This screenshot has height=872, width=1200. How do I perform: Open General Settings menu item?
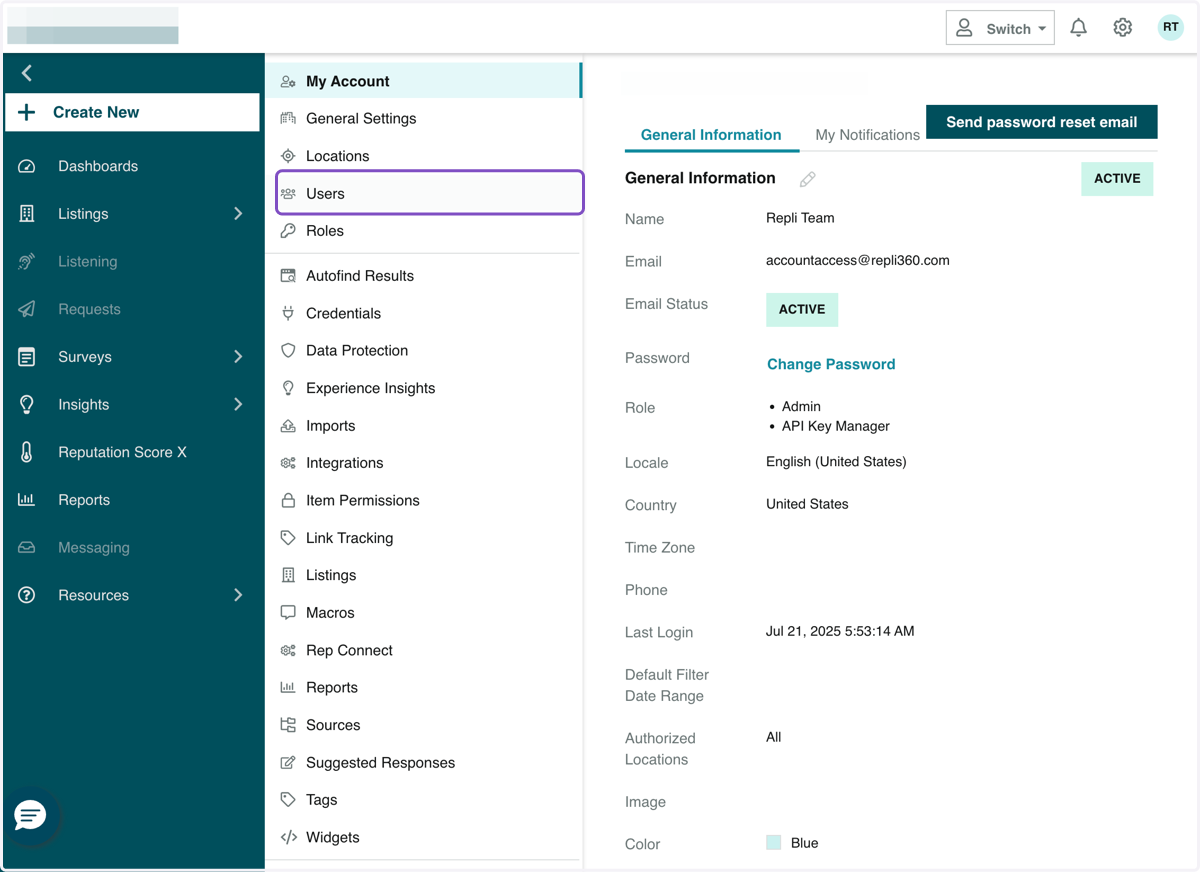[423, 119]
